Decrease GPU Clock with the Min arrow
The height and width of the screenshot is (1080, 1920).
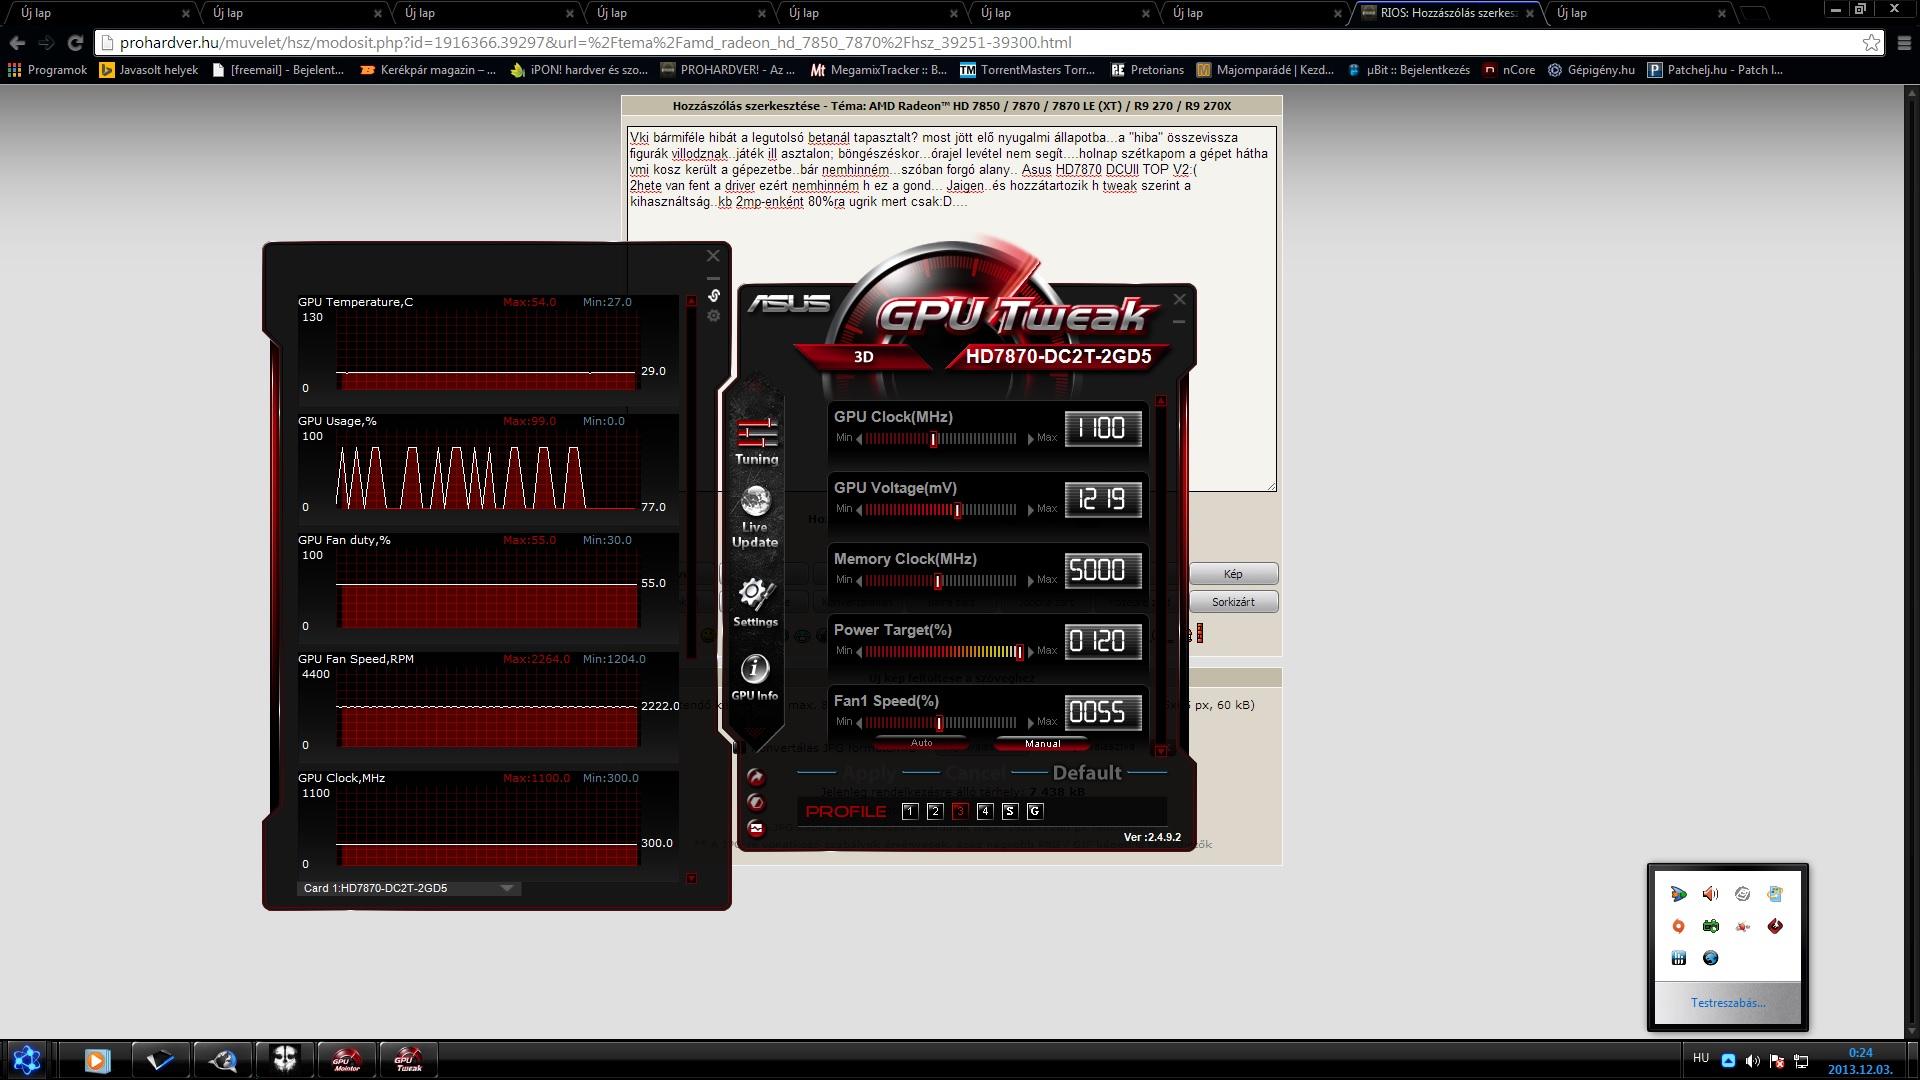click(859, 439)
